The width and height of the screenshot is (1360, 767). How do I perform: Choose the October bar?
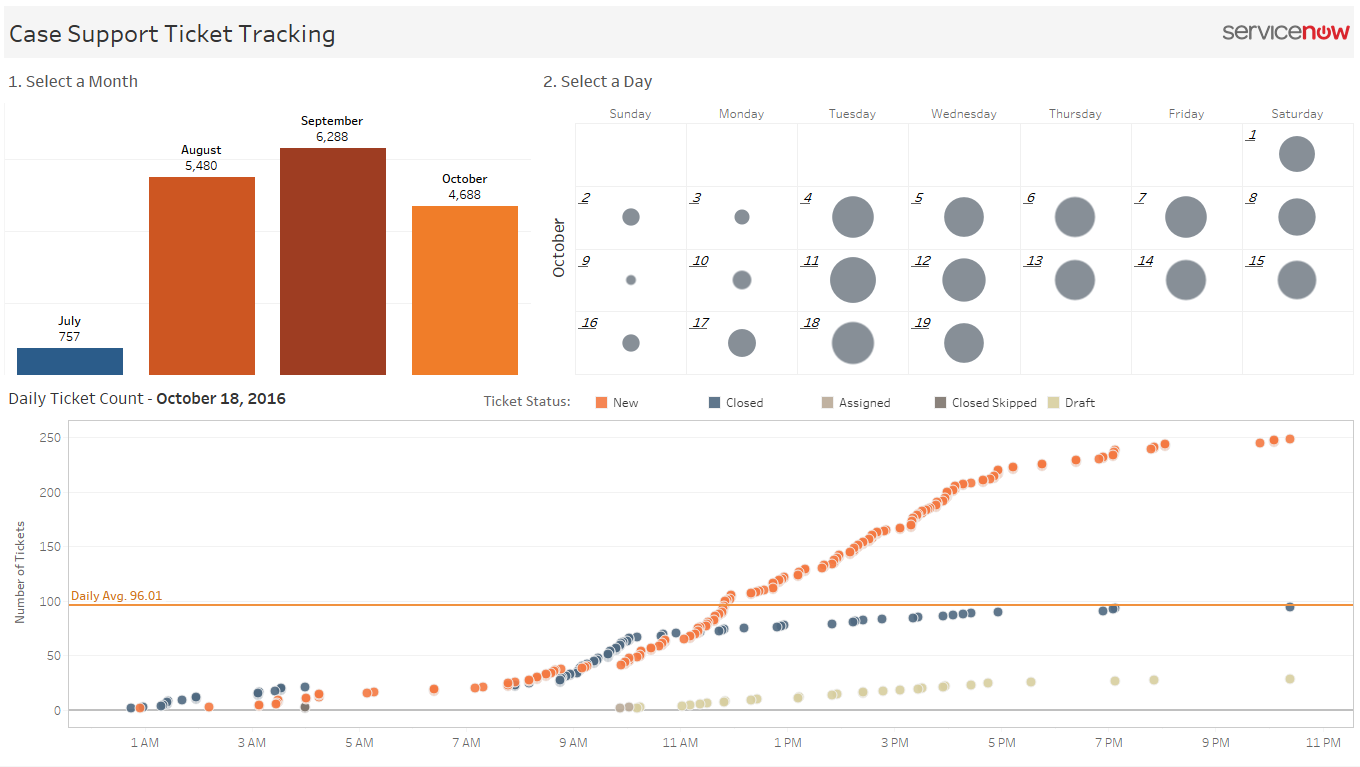(465, 290)
